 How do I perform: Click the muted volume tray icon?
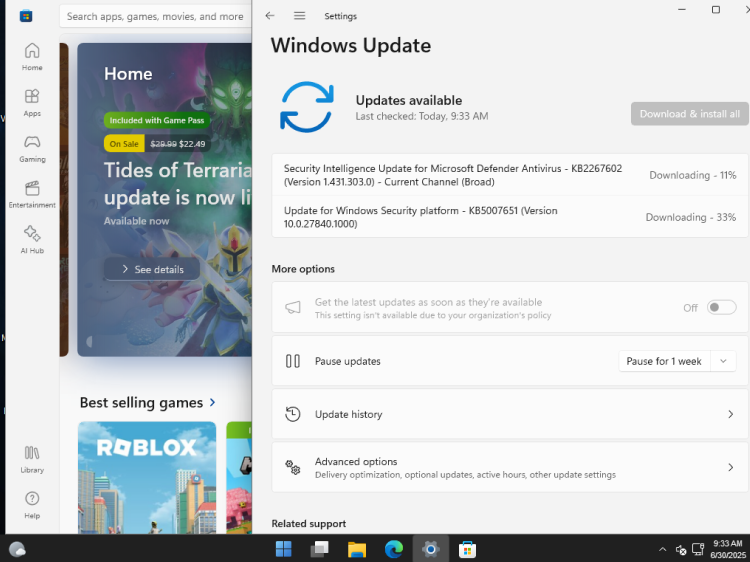click(681, 550)
